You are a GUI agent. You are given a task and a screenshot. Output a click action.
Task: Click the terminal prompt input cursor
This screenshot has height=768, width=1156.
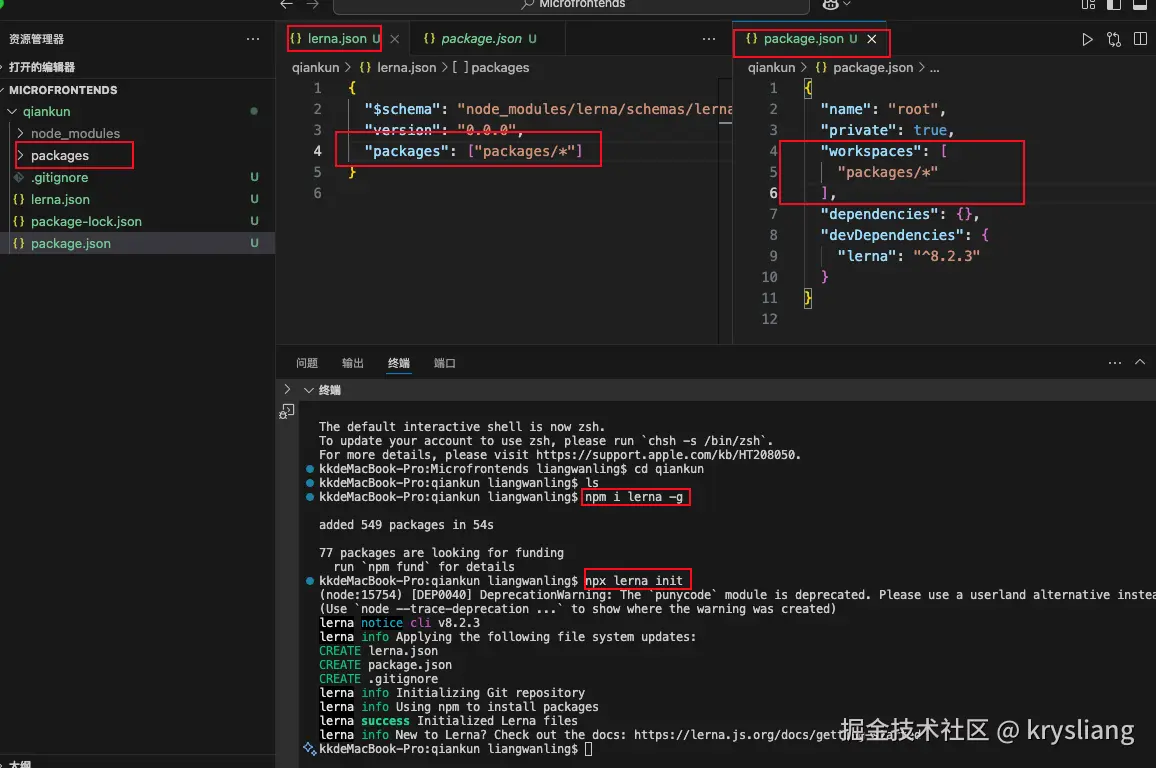(x=588, y=750)
